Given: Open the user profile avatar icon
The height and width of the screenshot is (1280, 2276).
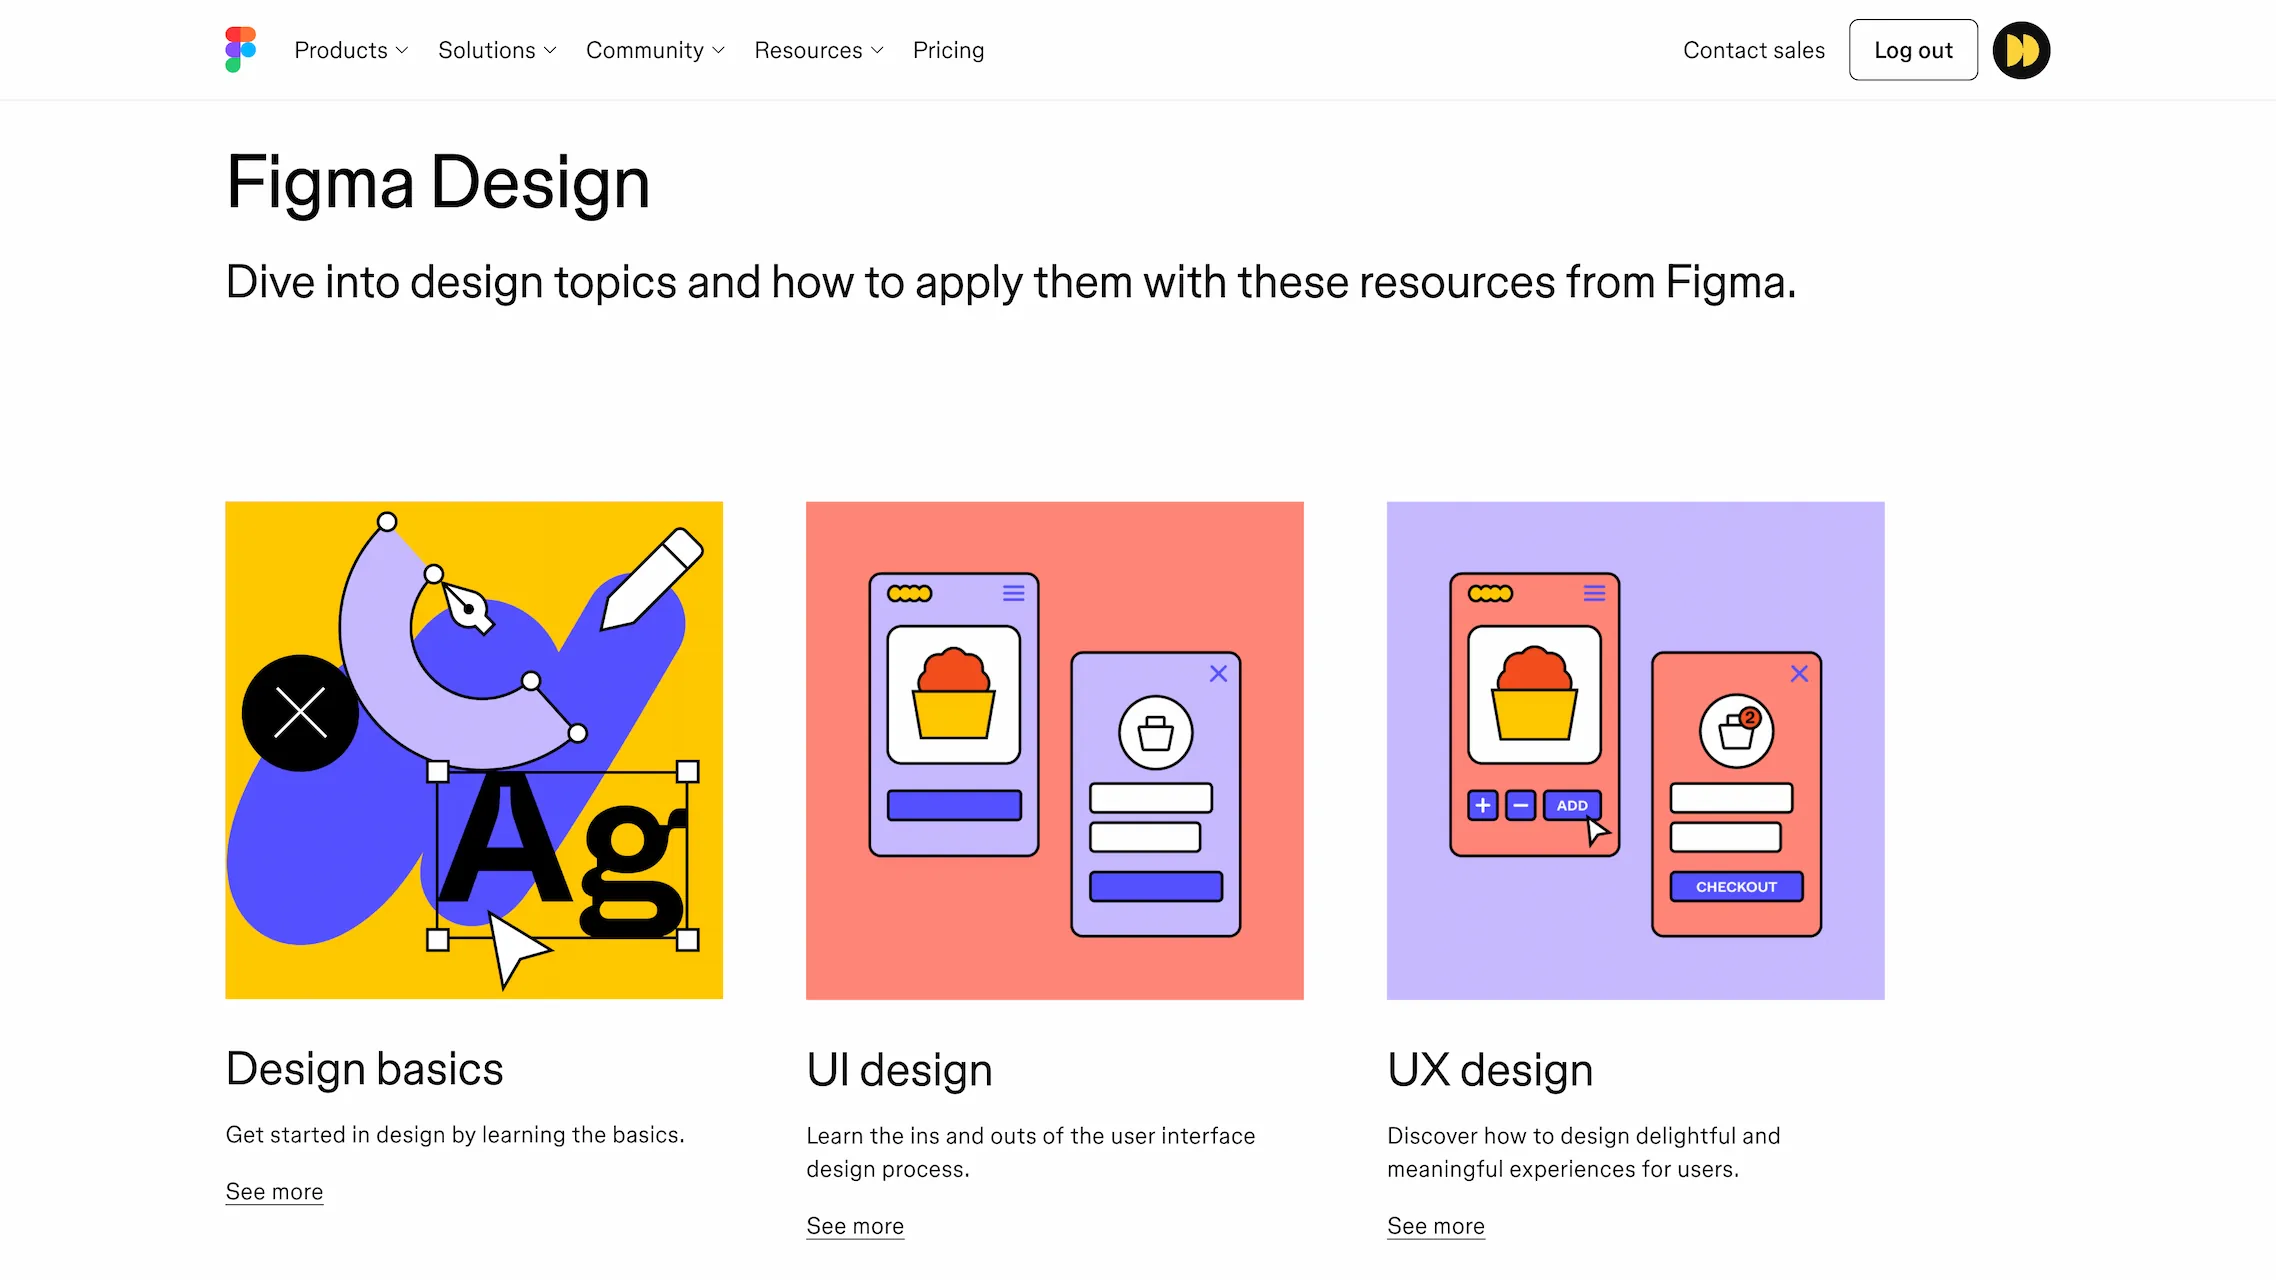Looking at the screenshot, I should (x=2021, y=50).
